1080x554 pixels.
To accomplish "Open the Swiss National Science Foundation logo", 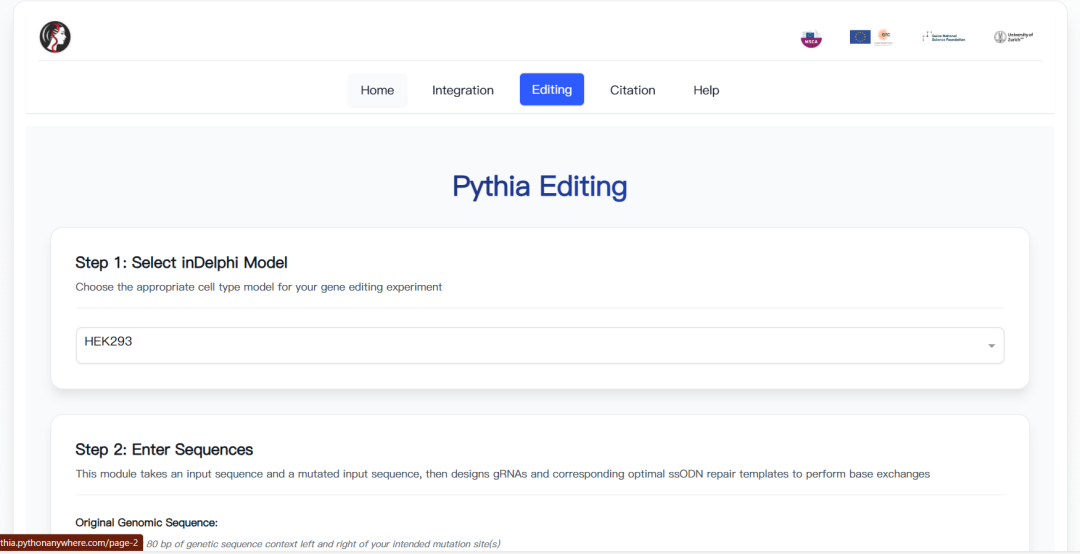I will pos(943,37).
